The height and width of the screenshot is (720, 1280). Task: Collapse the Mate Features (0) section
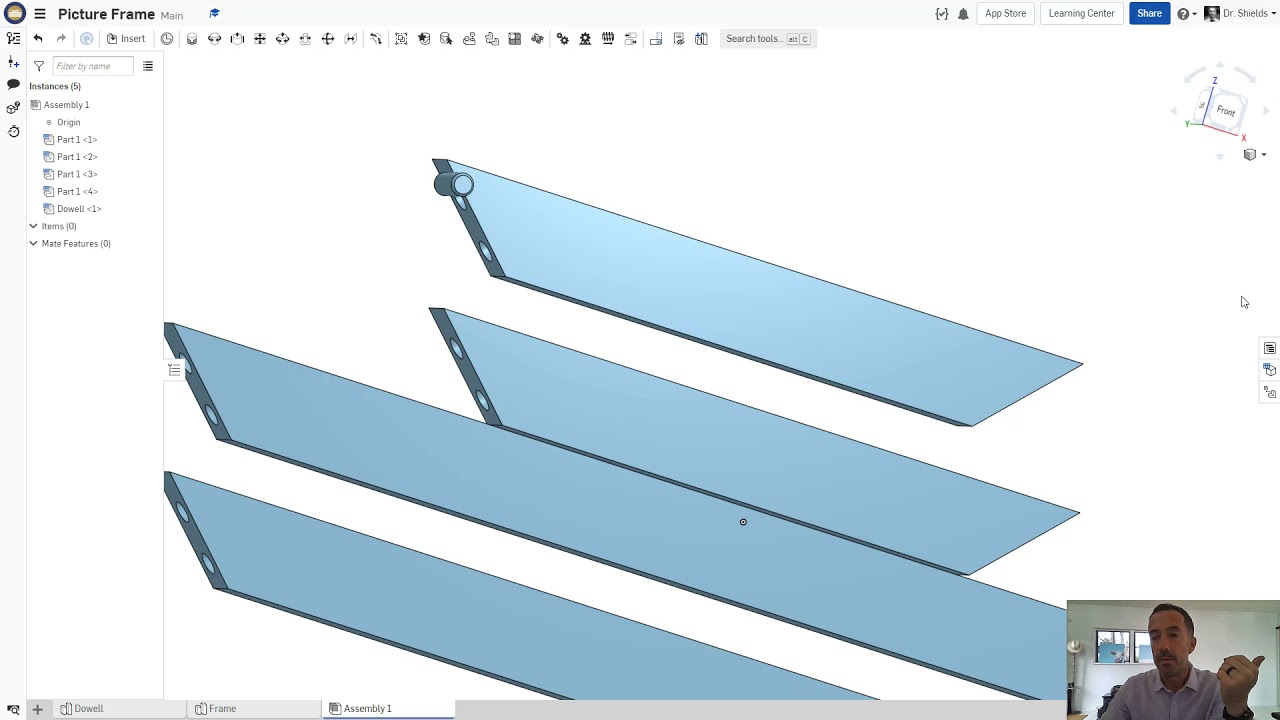[x=33, y=243]
